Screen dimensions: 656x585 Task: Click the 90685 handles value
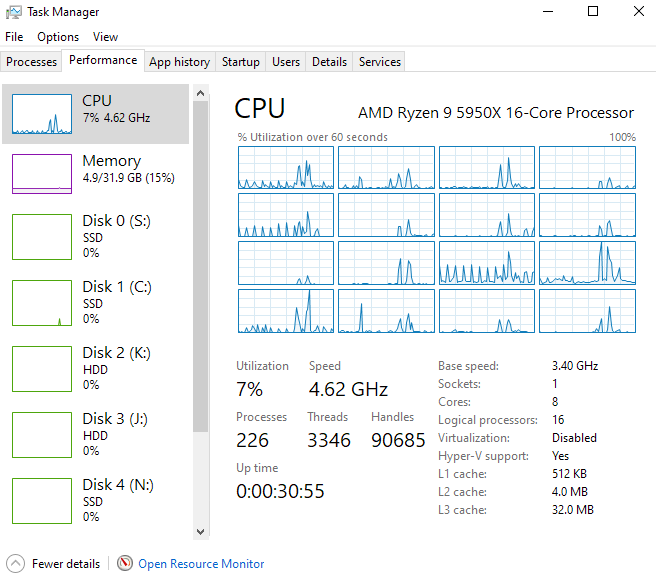click(x=398, y=440)
